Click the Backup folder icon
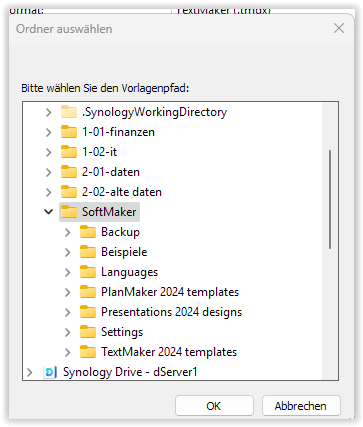Viewport: 363px width, 427px height. tap(88, 232)
